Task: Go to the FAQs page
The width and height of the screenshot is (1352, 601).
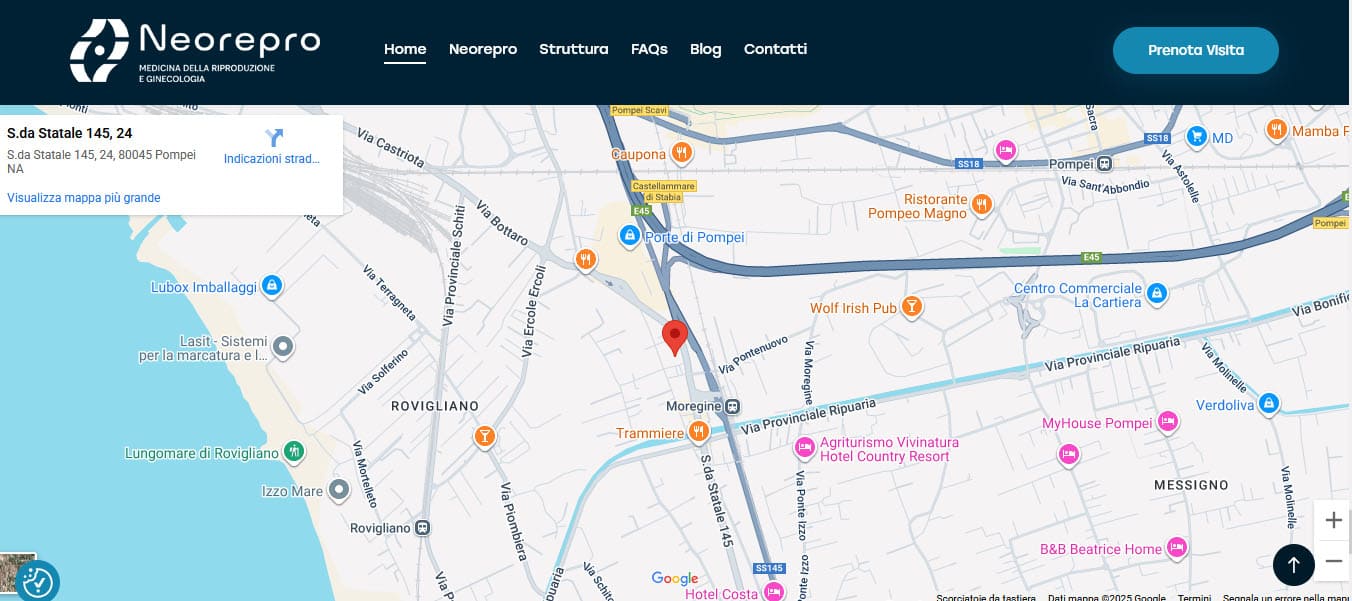Action: [x=649, y=49]
